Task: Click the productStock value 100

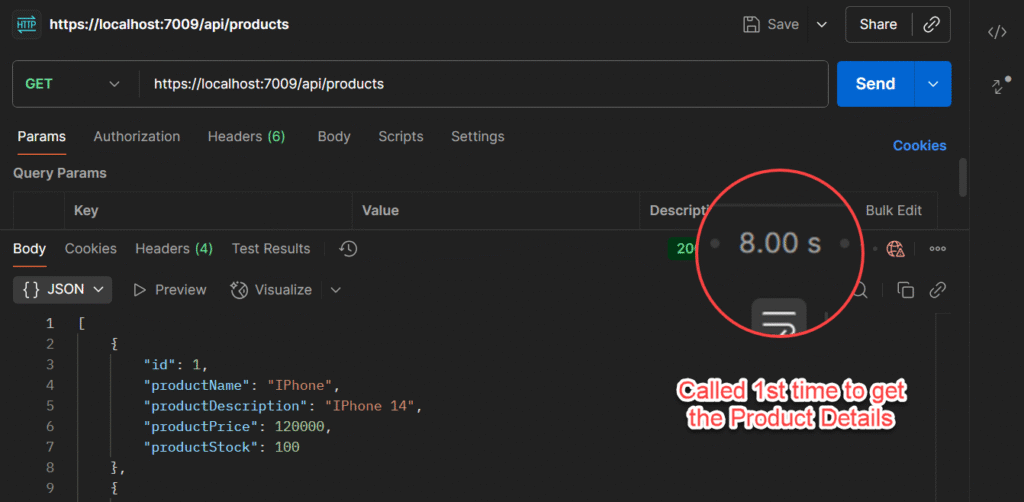Action: pos(287,447)
